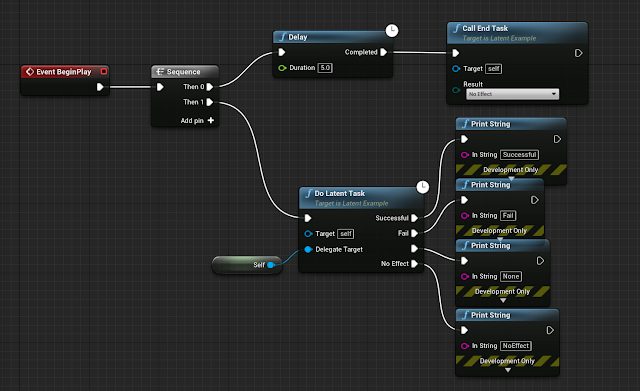Click the Fail output pin on Do Latent Task
This screenshot has width=640, height=391.
coord(415,233)
